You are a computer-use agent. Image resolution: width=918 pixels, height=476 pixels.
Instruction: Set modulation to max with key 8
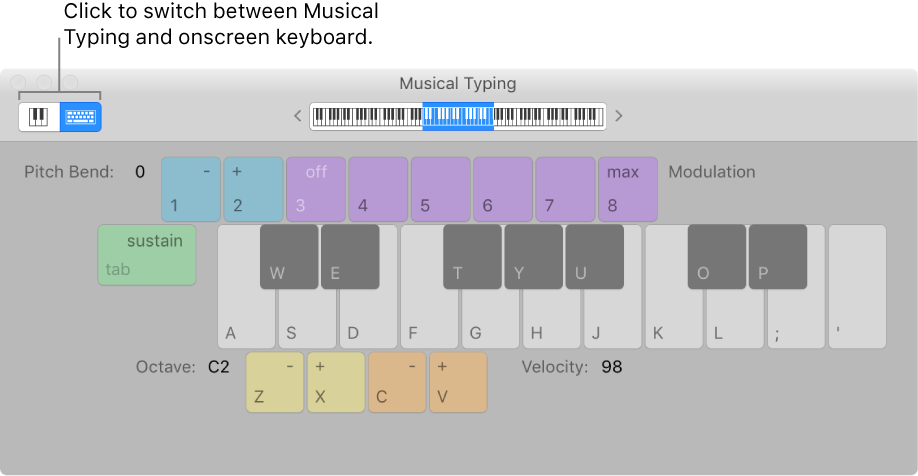[x=628, y=189]
